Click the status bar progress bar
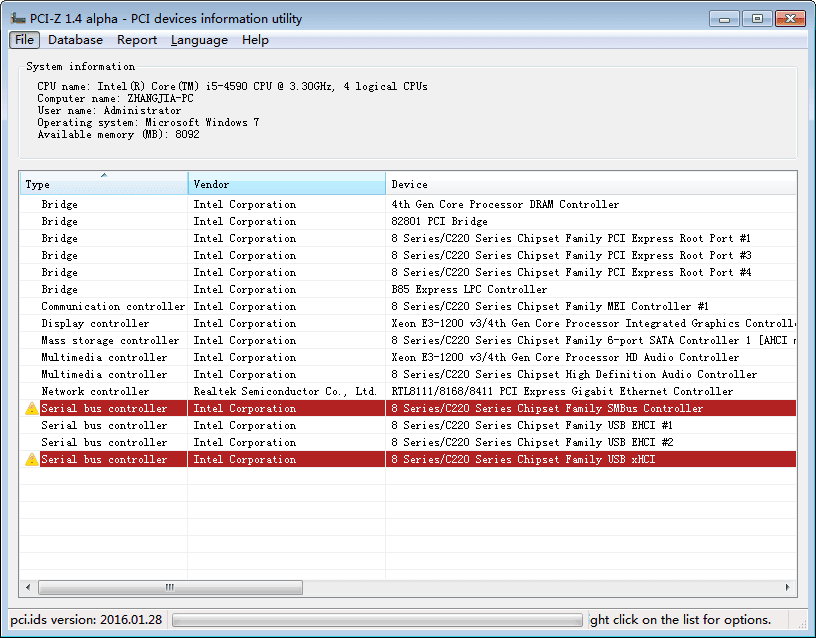Viewport: 816px width, 638px height. [377, 620]
